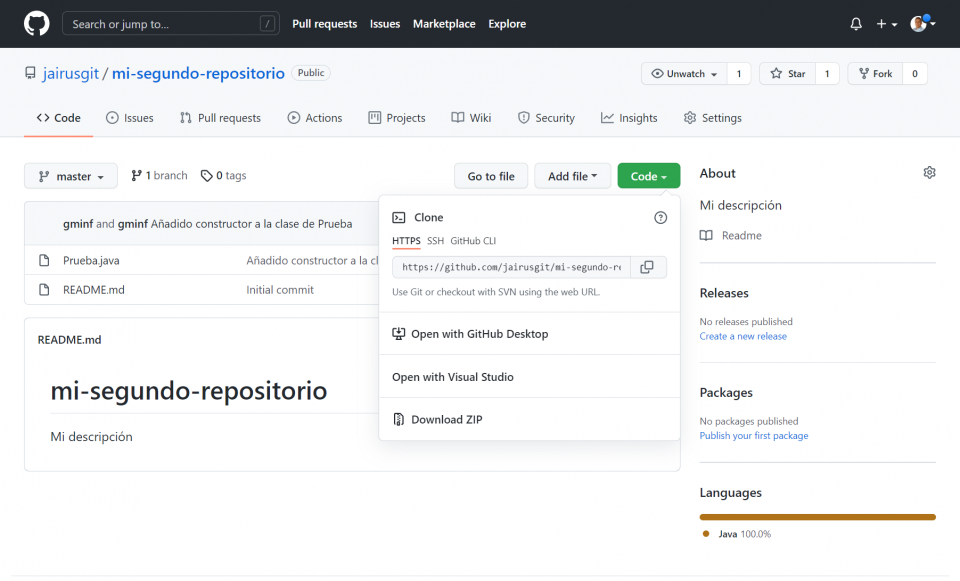The height and width of the screenshot is (581, 960).
Task: Switch to the Wiki tab
Action: (x=471, y=118)
